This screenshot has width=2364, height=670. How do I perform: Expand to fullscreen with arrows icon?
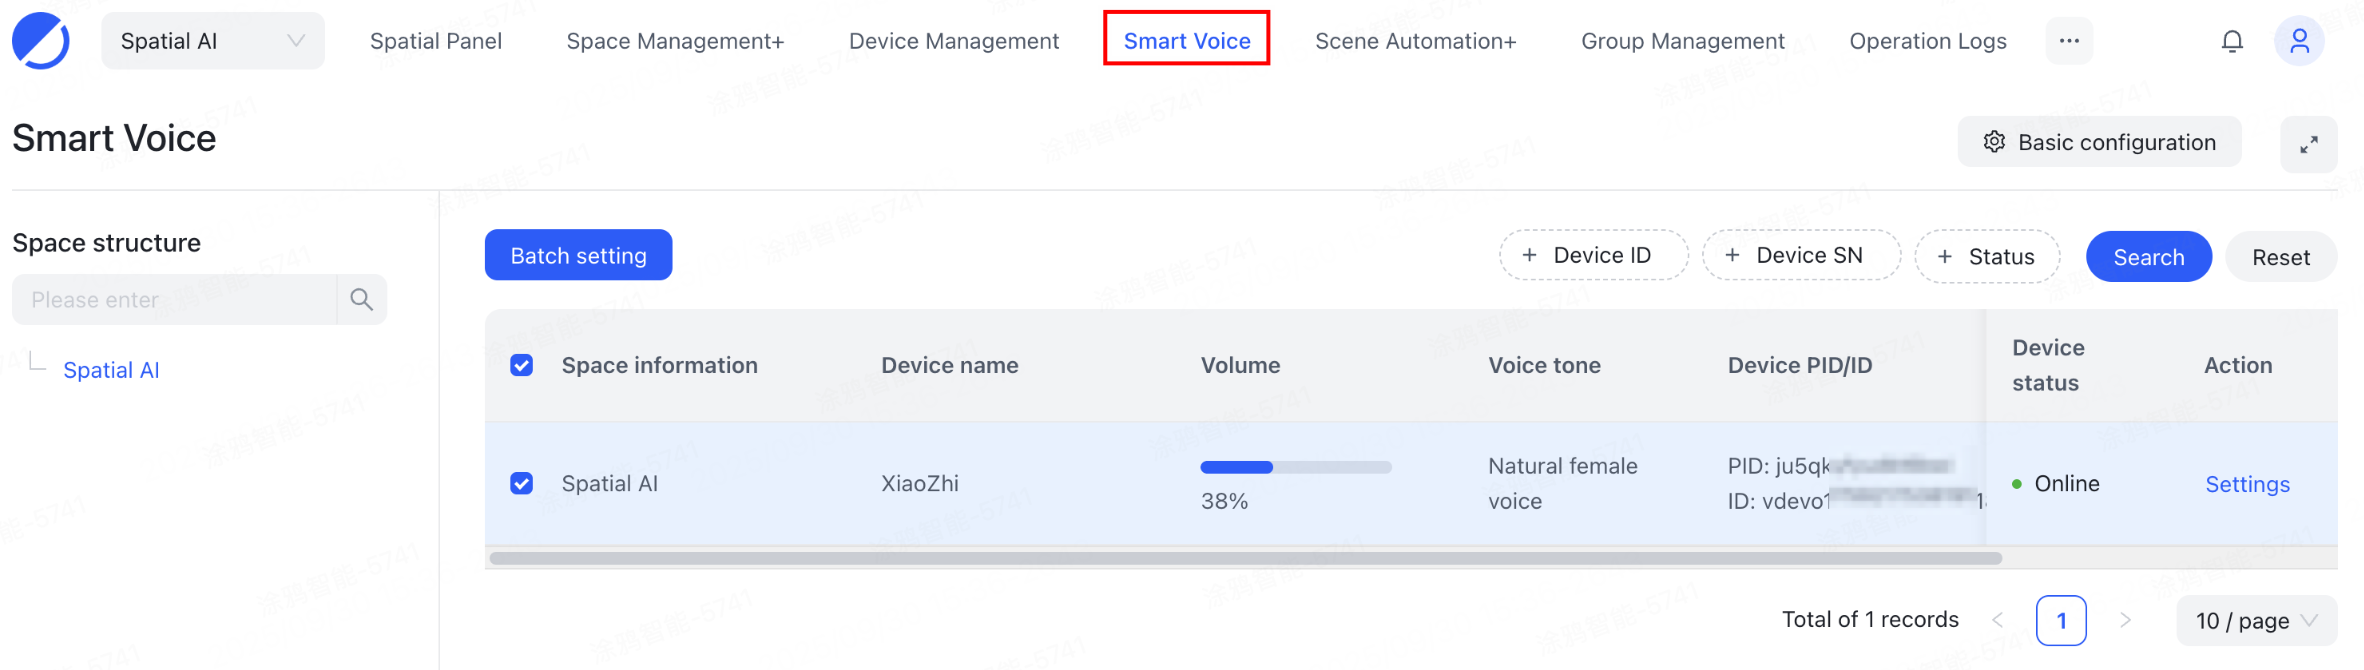[2308, 145]
